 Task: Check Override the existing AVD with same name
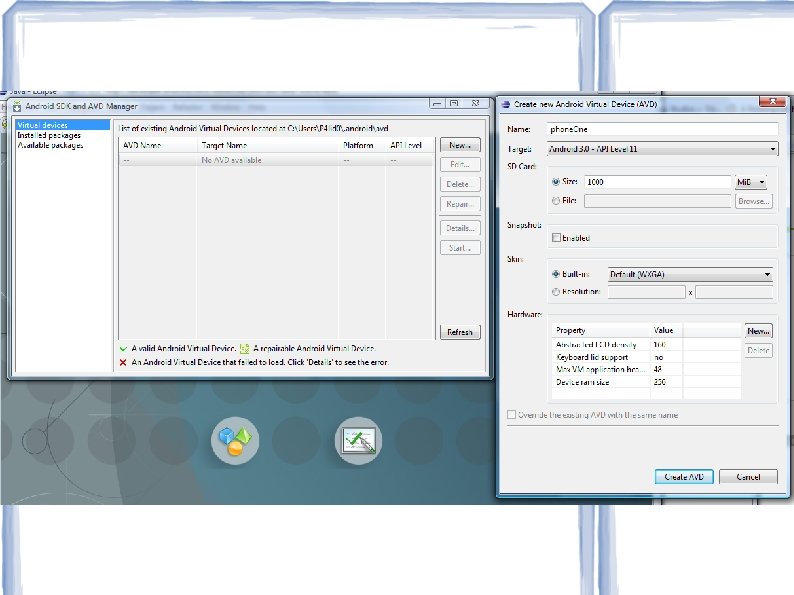point(511,415)
